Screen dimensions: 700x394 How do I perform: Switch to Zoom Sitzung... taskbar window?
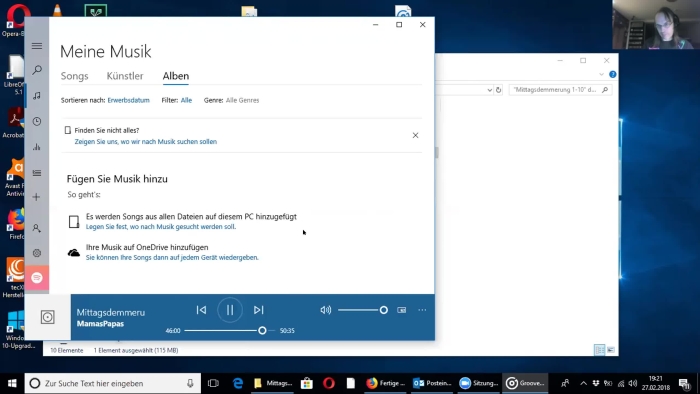(479, 383)
